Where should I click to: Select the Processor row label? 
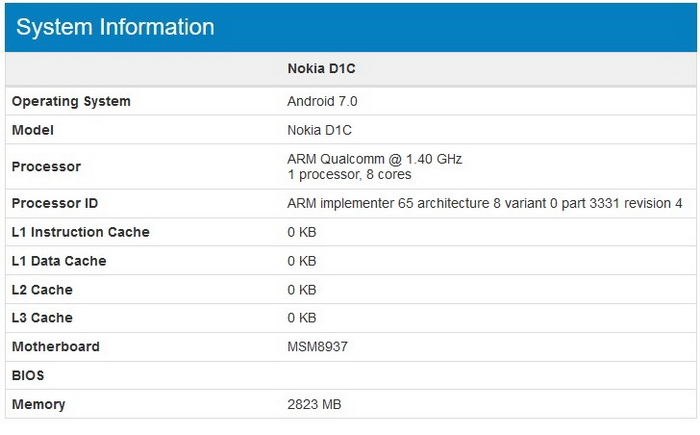pyautogui.click(x=46, y=167)
